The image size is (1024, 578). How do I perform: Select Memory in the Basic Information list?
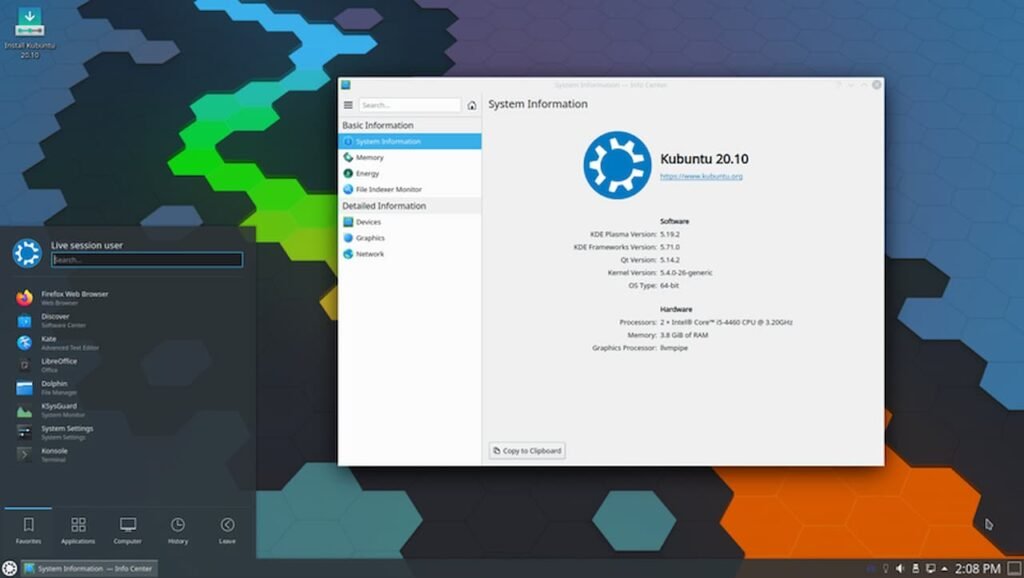369,158
